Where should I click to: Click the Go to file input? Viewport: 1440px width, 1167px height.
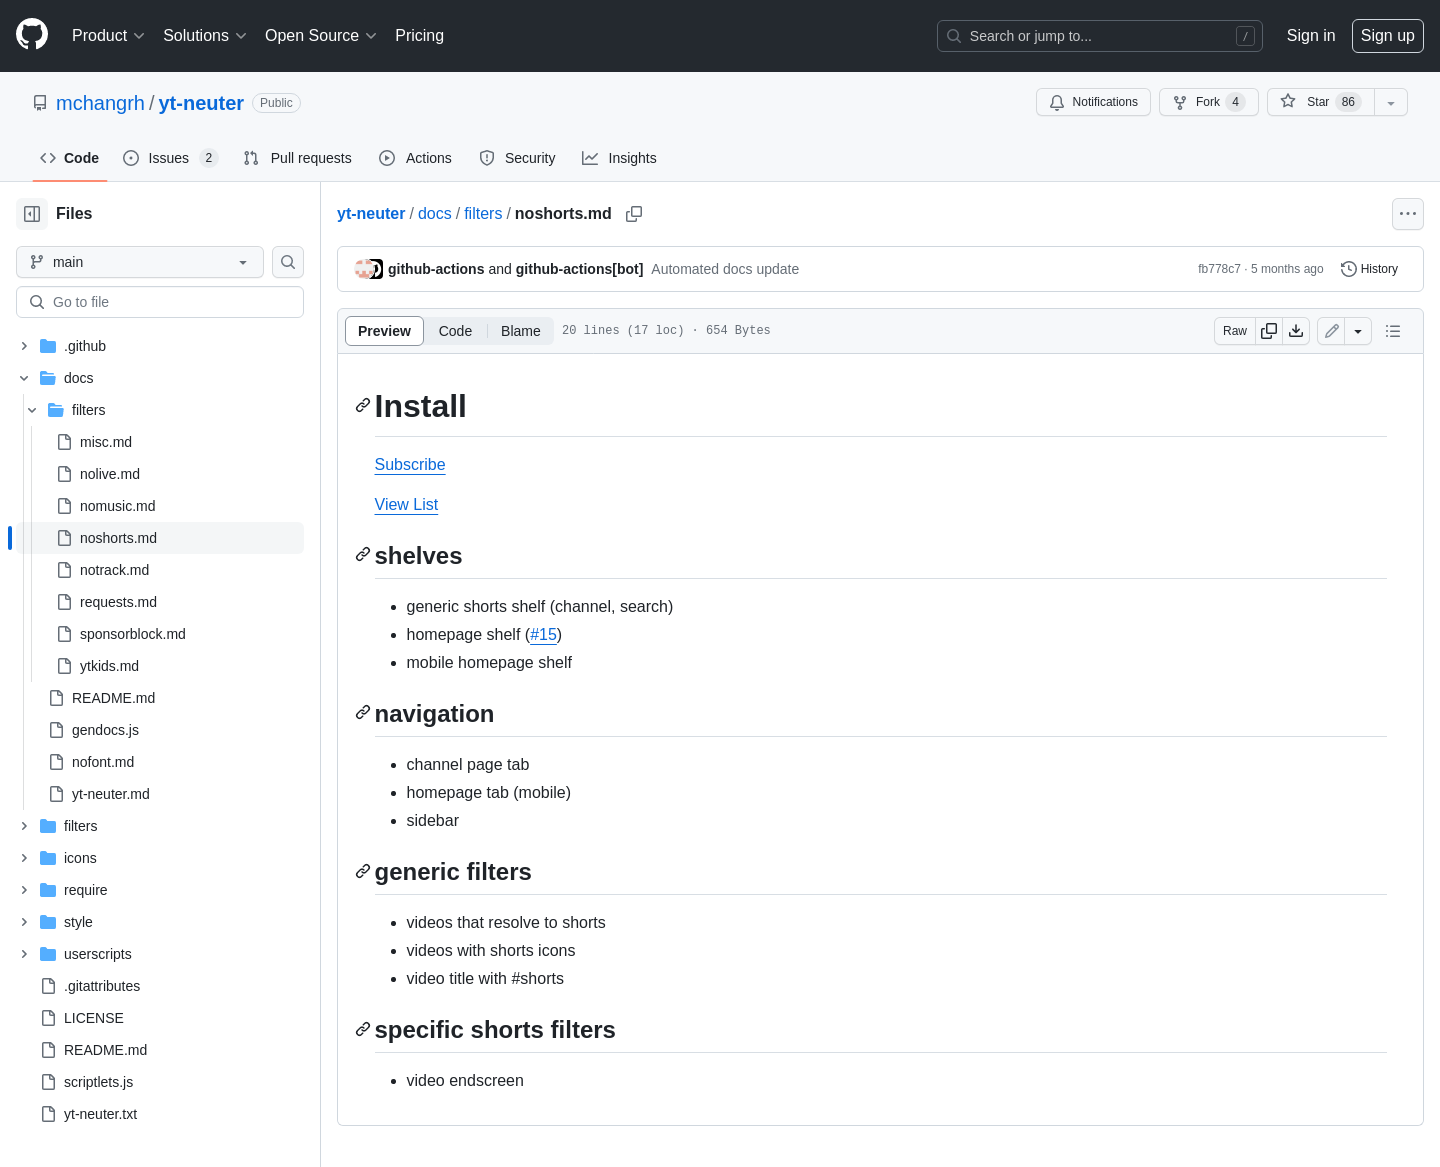160,302
